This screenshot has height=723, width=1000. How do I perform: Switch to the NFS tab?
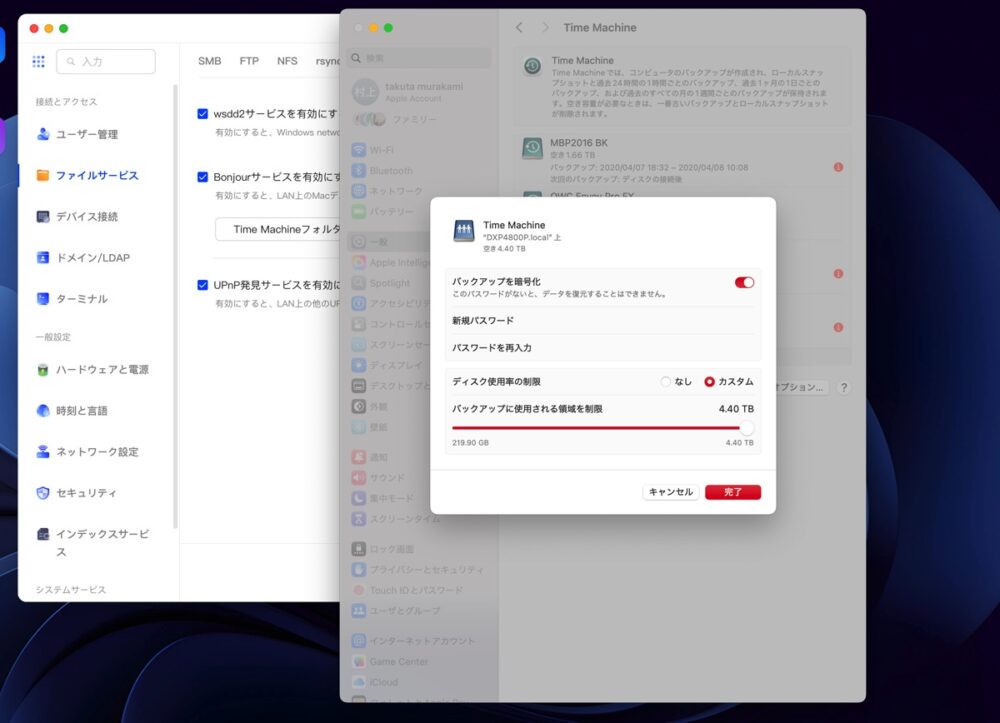pyautogui.click(x=287, y=61)
